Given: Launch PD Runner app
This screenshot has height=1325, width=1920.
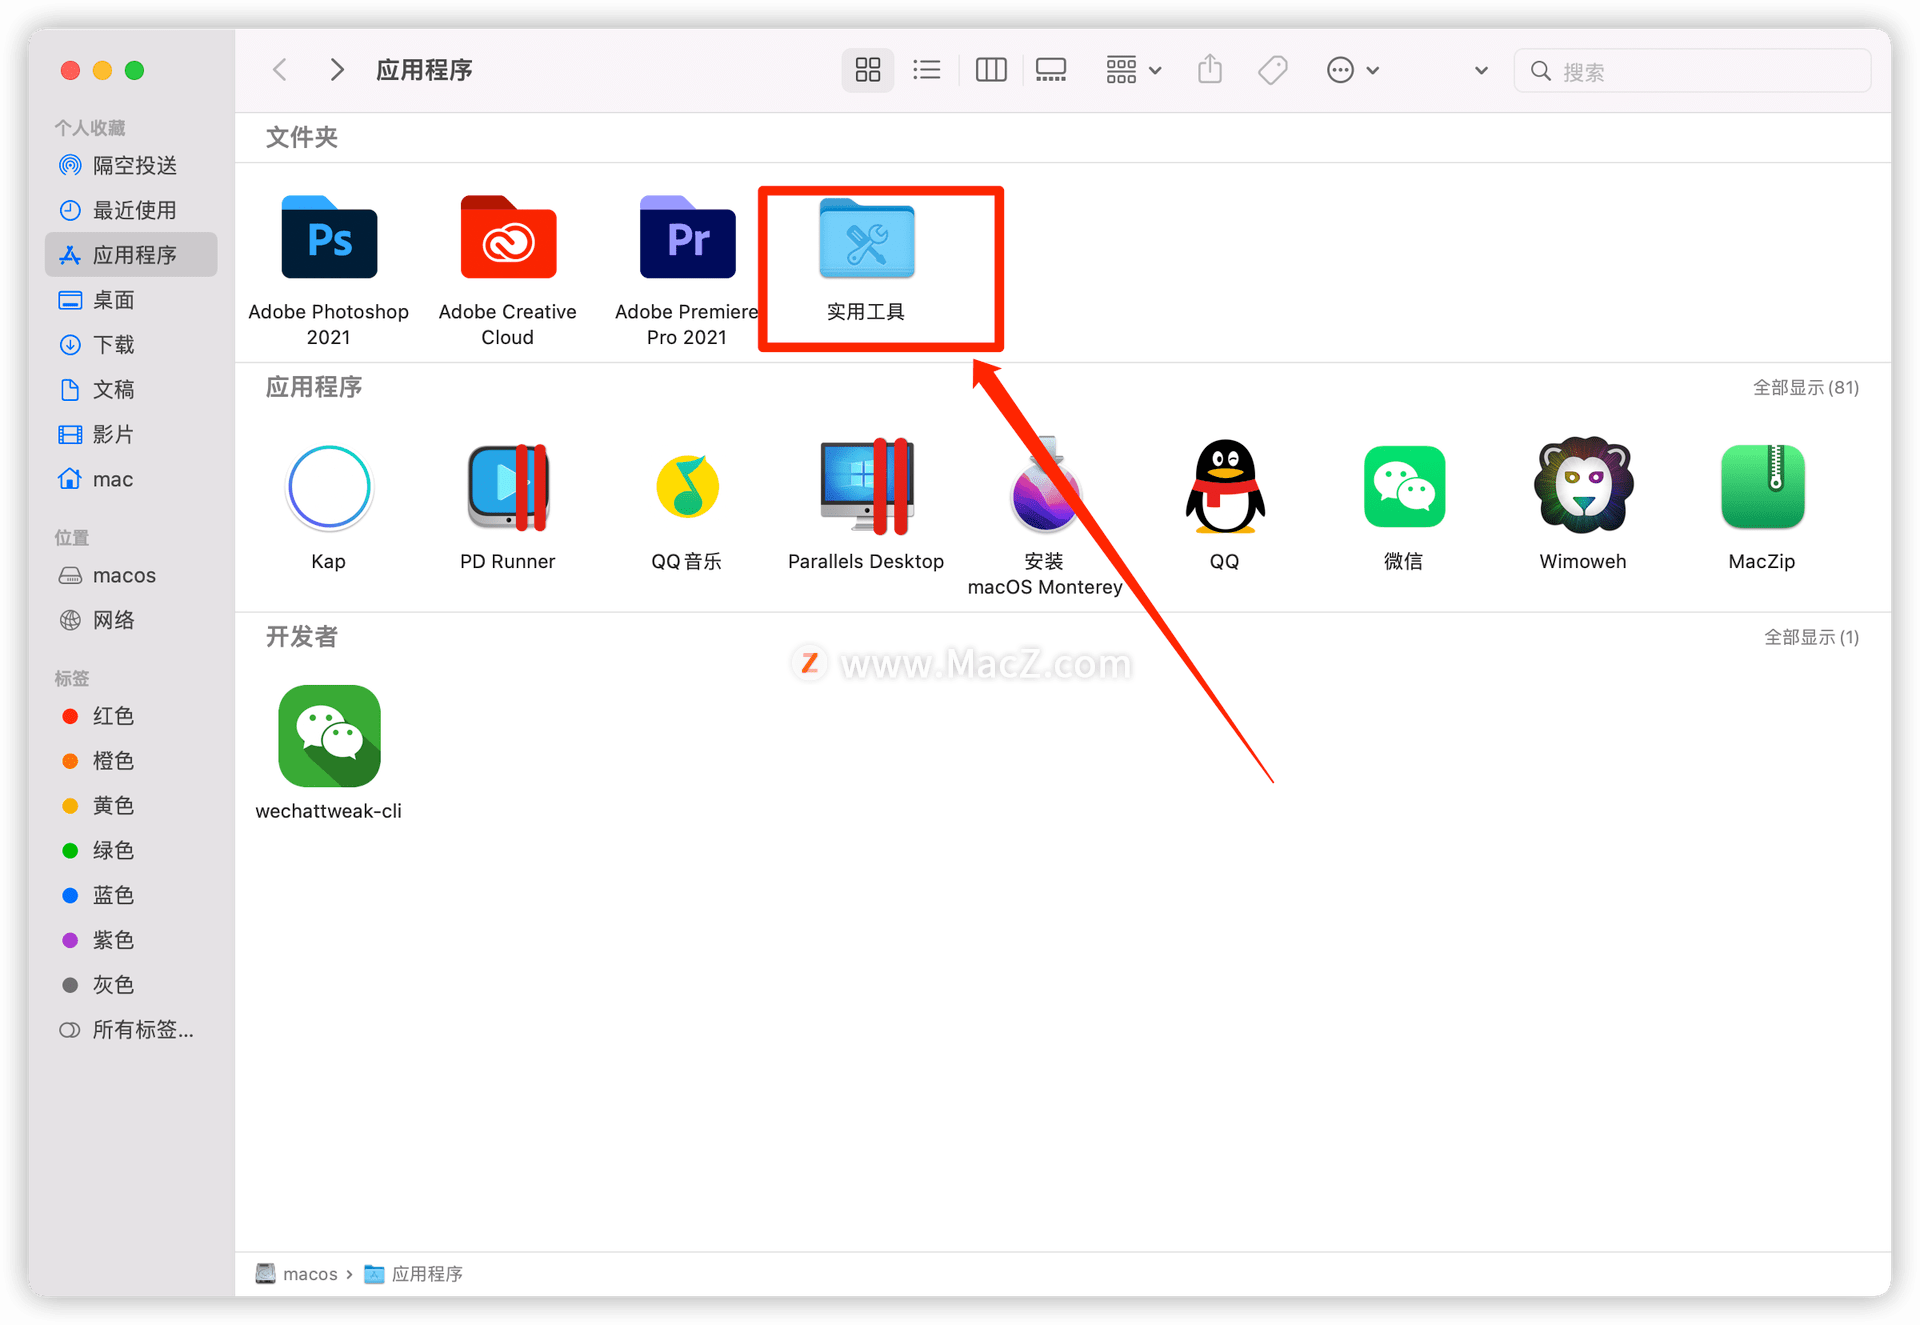Looking at the screenshot, I should 508,487.
